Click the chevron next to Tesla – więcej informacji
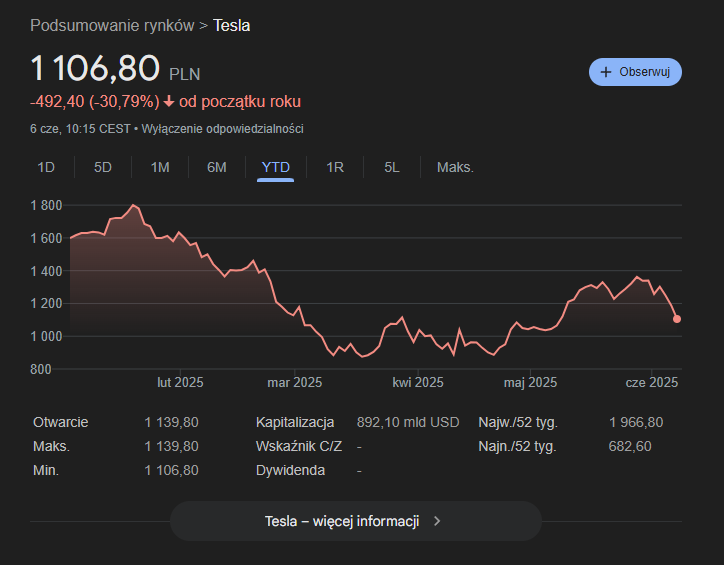This screenshot has width=724, height=565. click(x=436, y=521)
